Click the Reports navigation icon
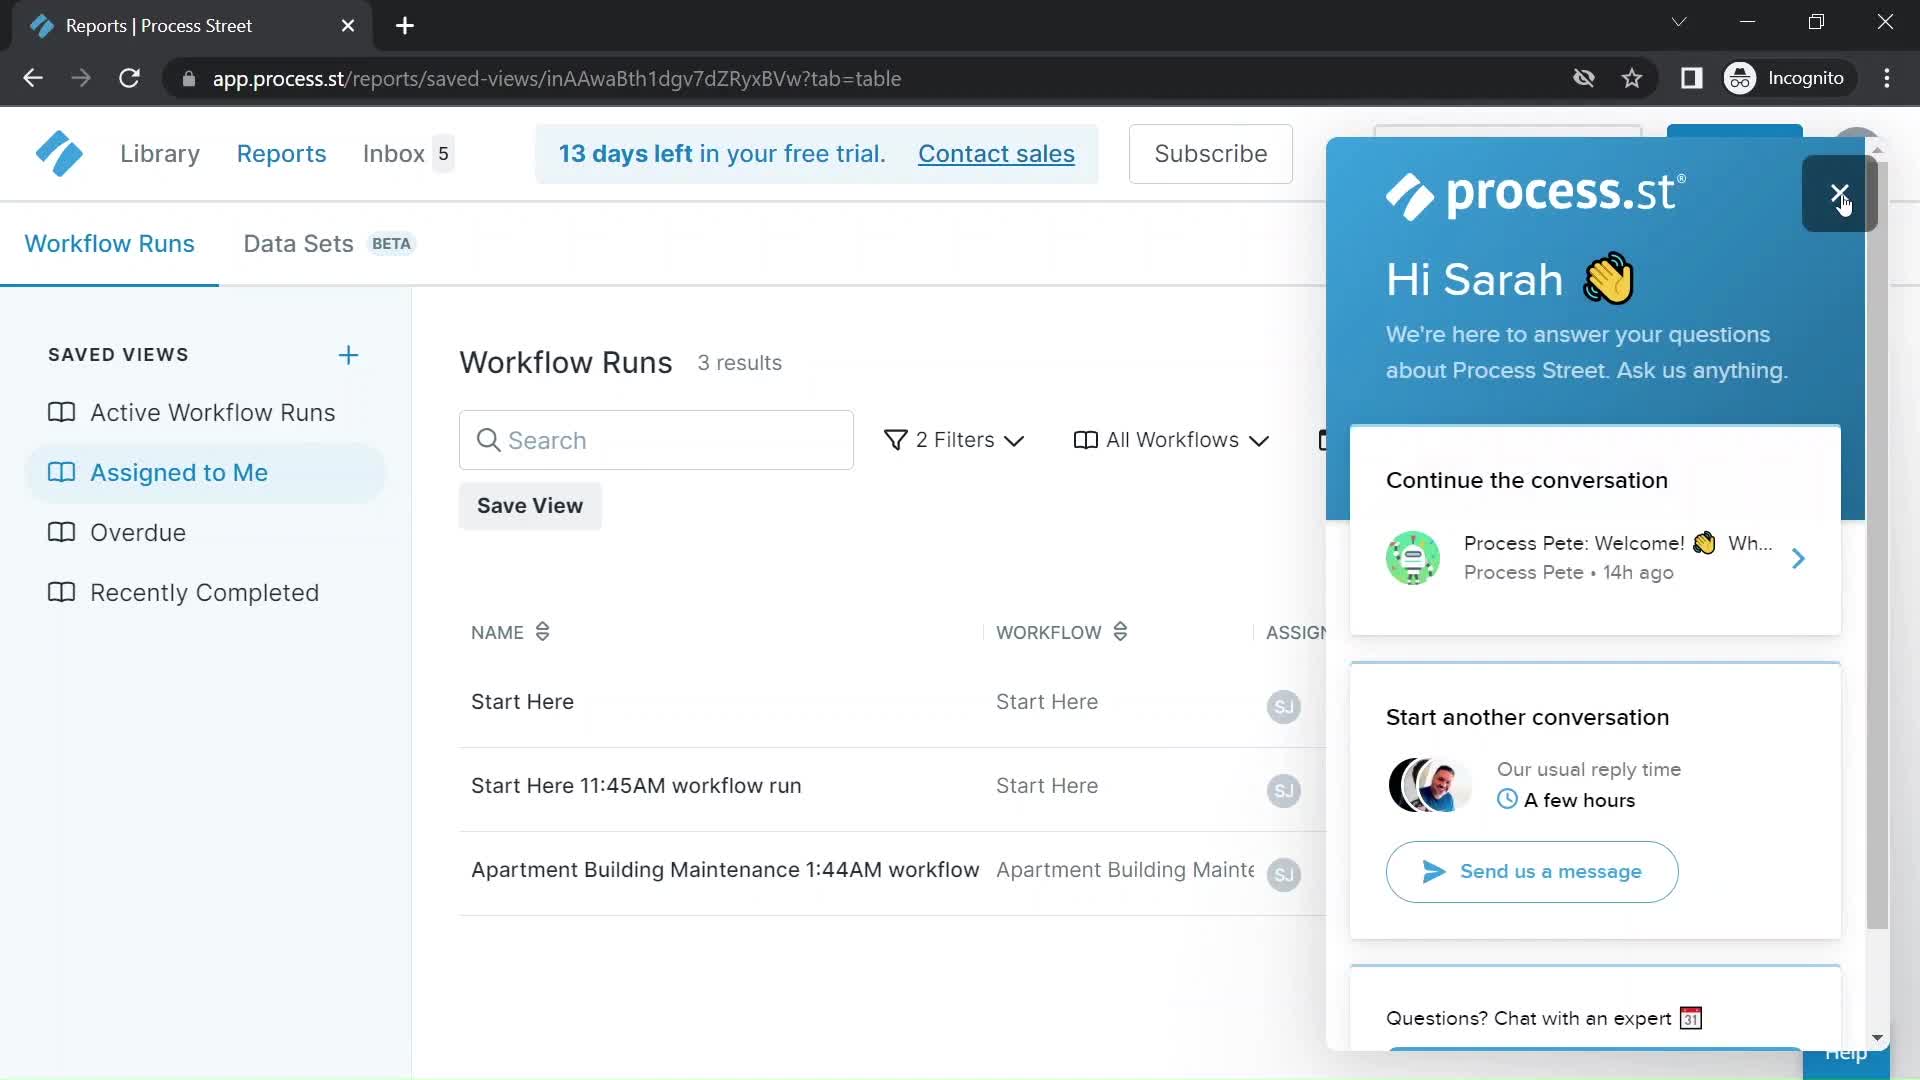The height and width of the screenshot is (1080, 1920). [x=281, y=154]
